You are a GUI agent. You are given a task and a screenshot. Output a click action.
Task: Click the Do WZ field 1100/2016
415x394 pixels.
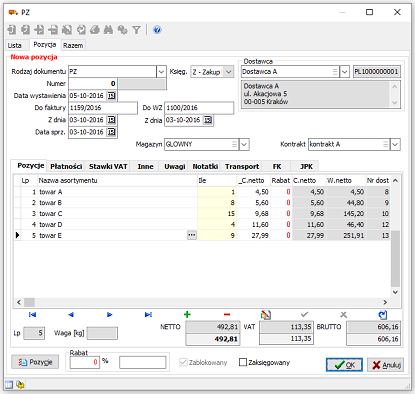point(199,108)
